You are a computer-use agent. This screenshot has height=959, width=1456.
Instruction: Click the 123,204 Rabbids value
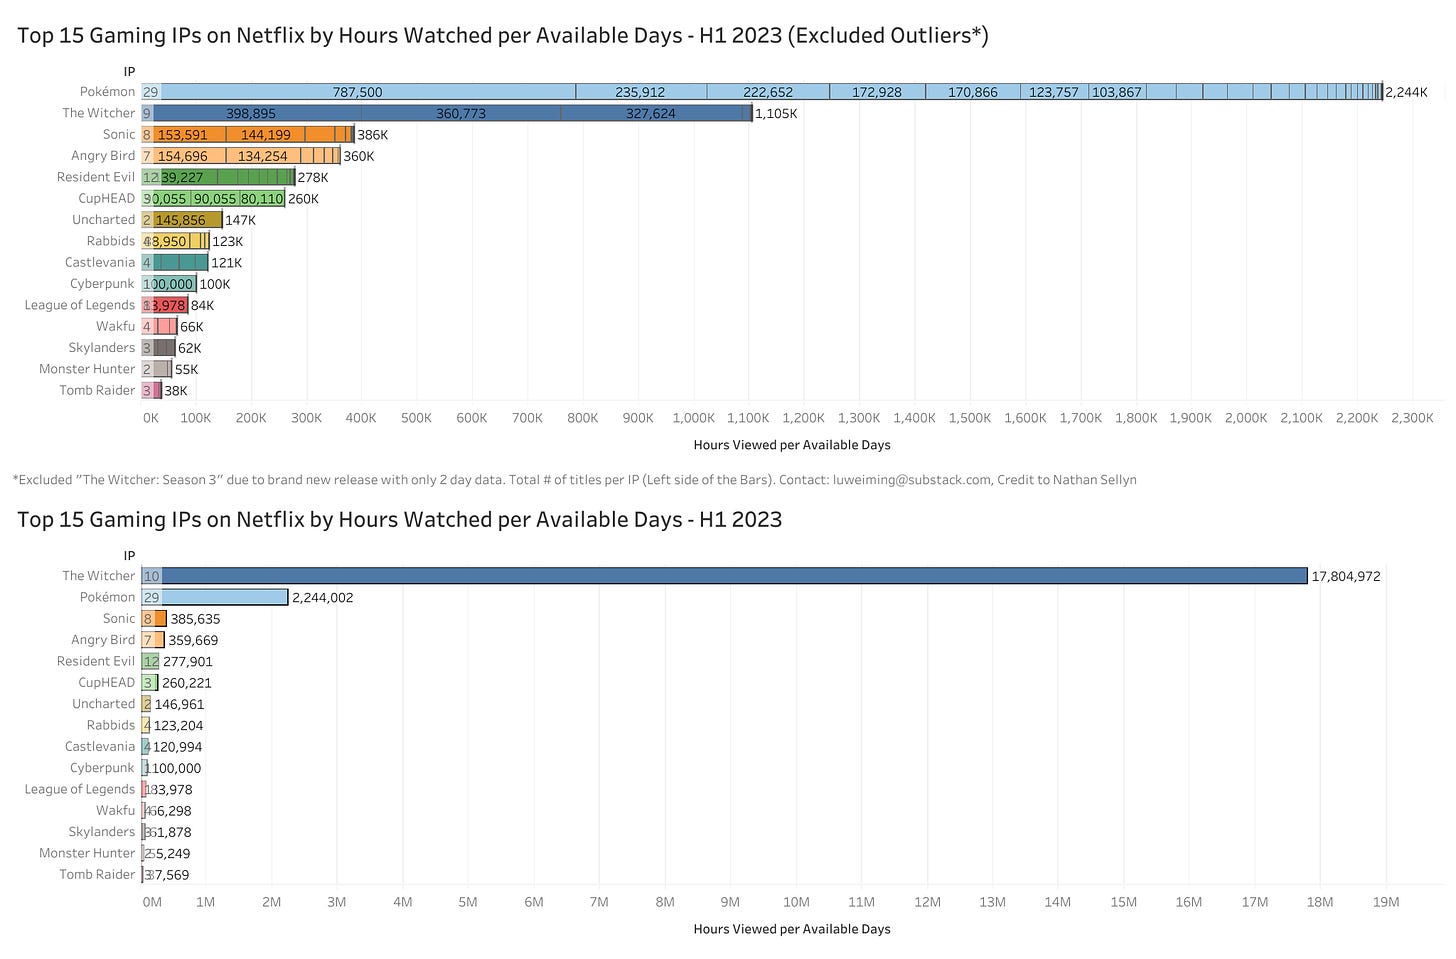point(179,726)
